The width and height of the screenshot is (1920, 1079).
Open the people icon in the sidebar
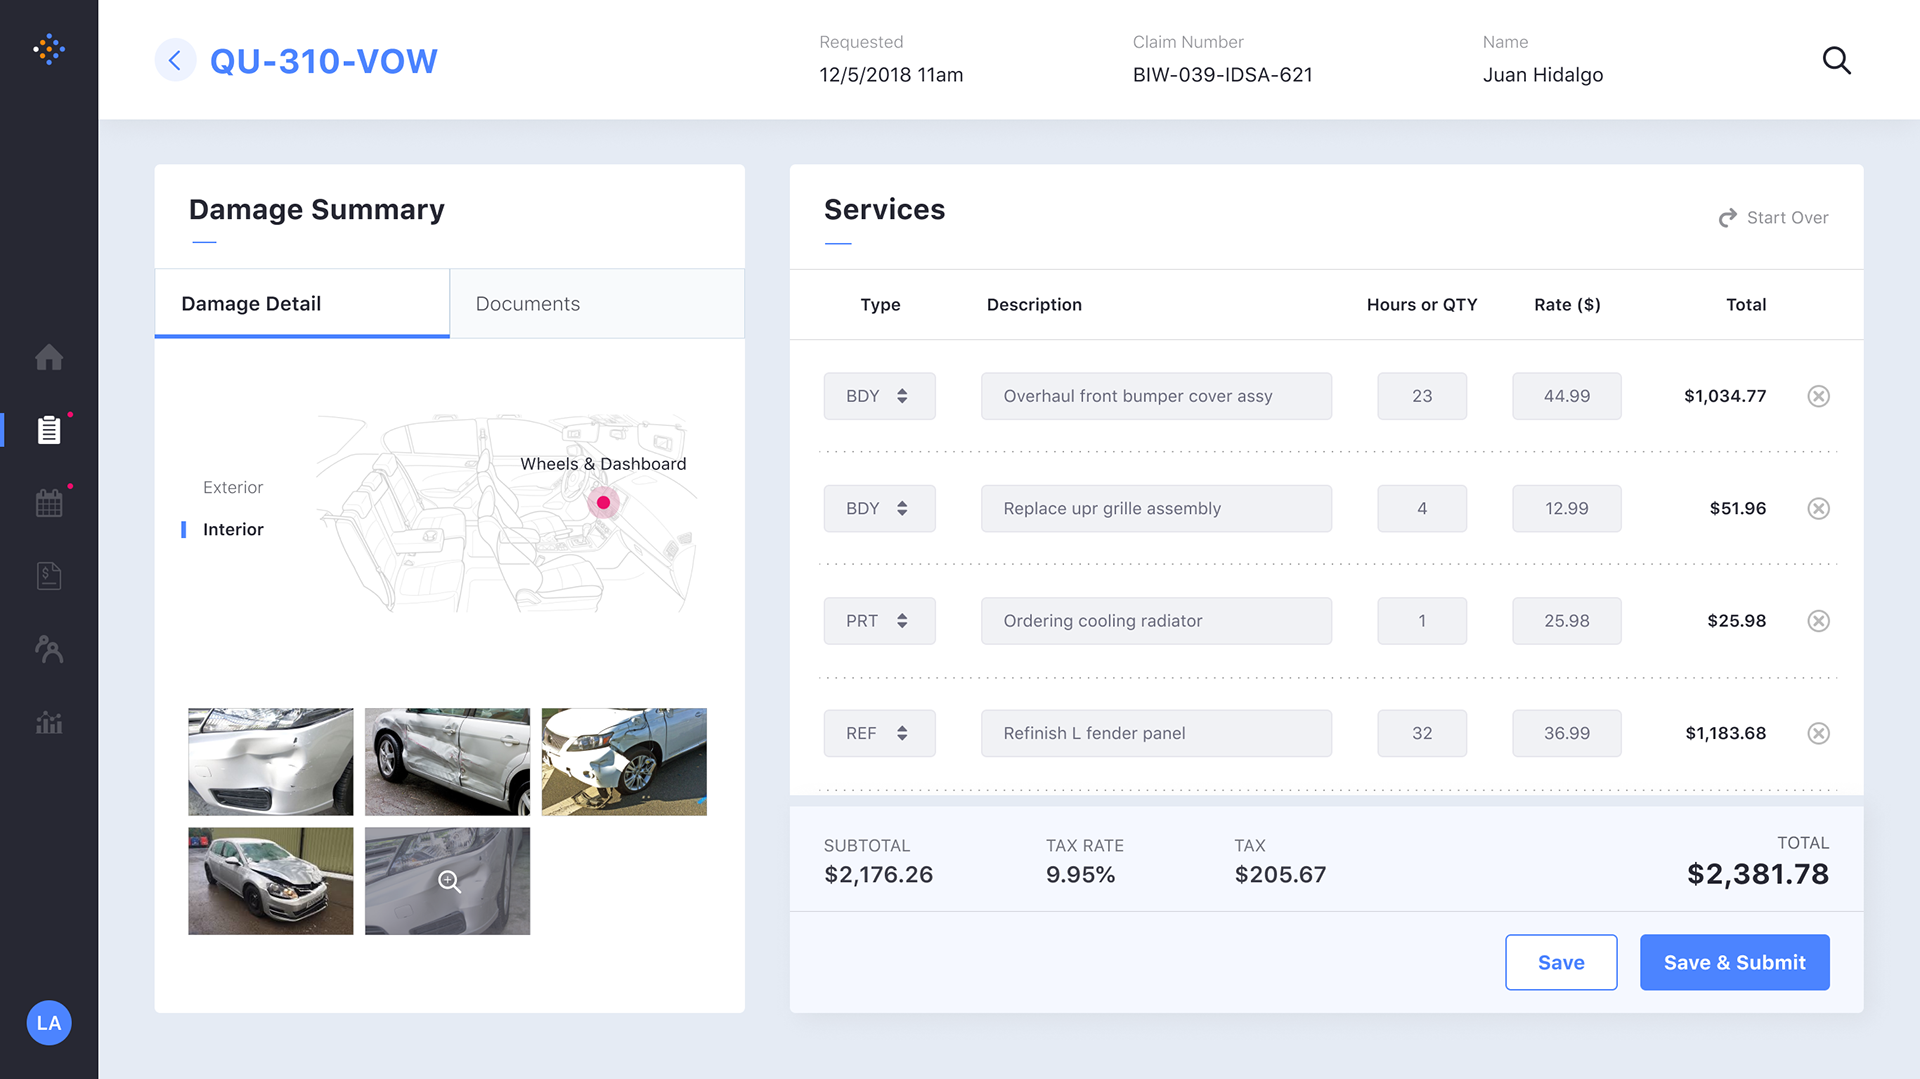coord(49,649)
